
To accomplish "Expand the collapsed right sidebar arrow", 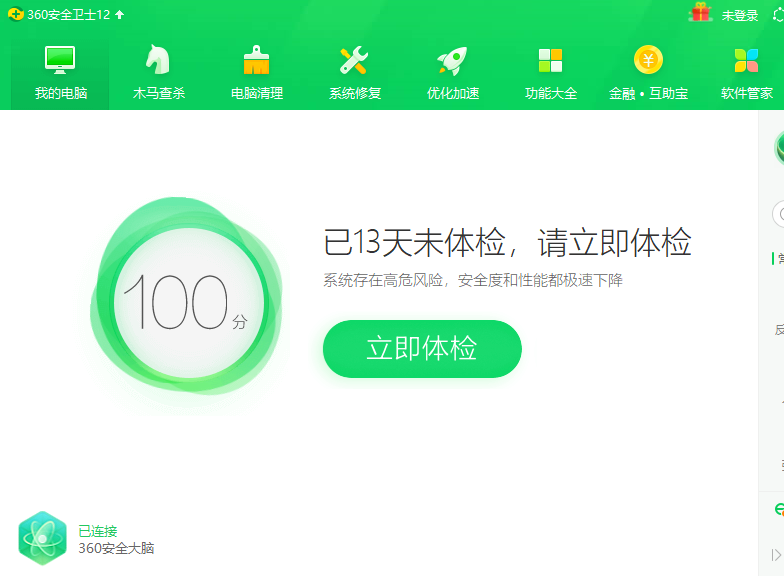I will click(776, 554).
